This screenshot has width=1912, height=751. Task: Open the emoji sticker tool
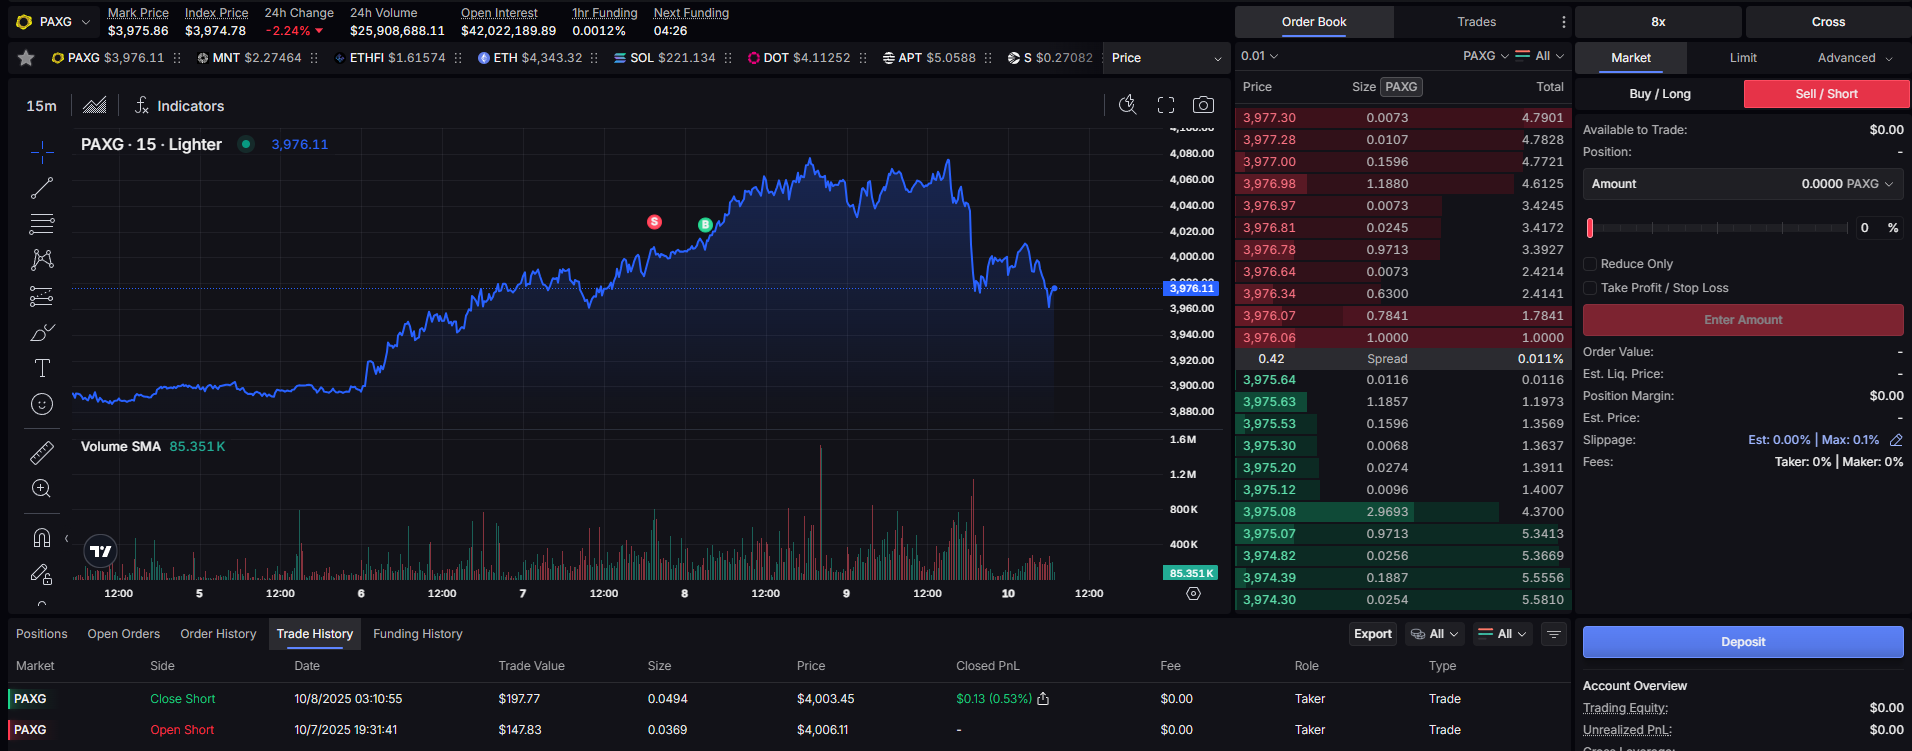coord(42,404)
